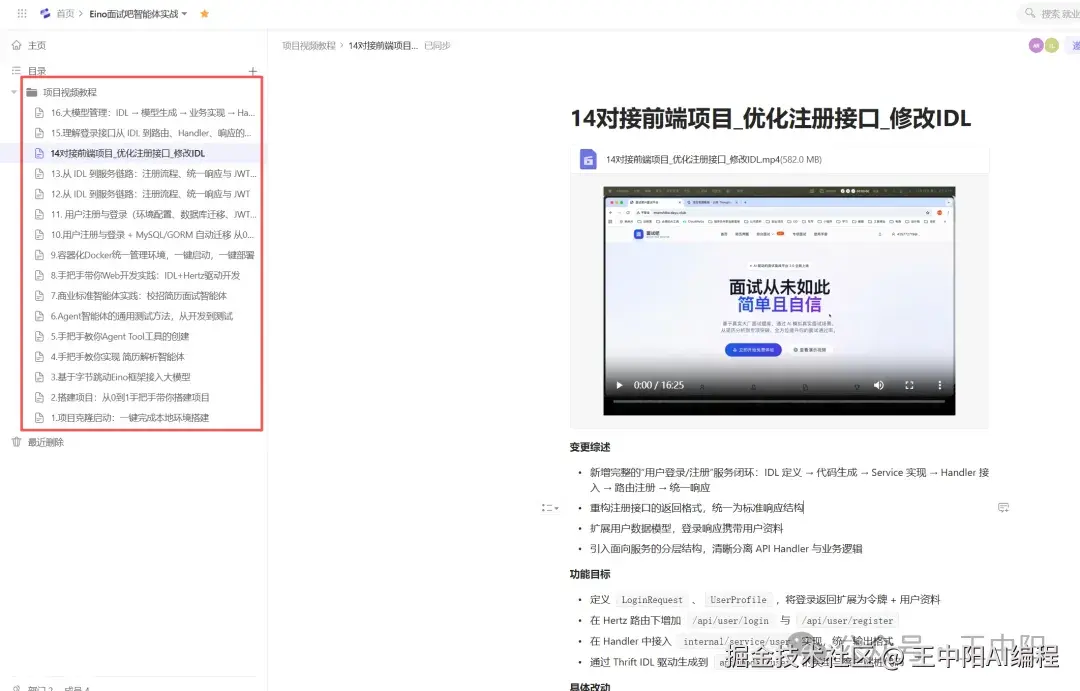Select 14对接前端项目_优化注册接口_修改IDL in the tree
This screenshot has width=1080, height=691.
(x=127, y=153)
